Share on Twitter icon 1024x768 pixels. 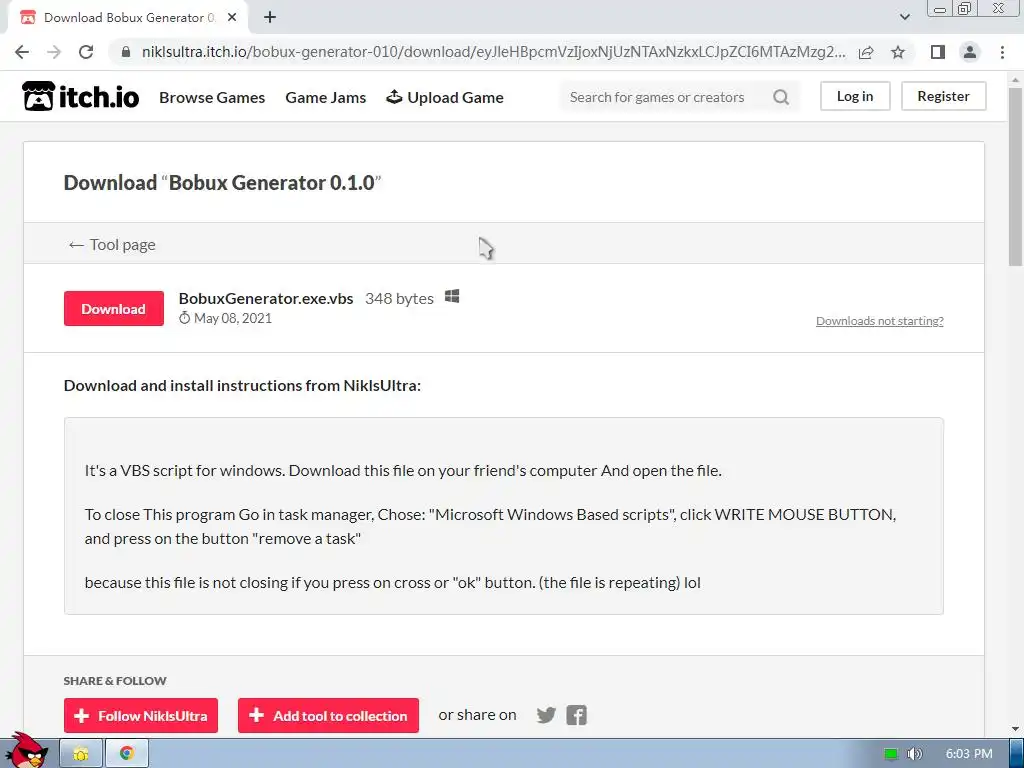pyautogui.click(x=546, y=715)
